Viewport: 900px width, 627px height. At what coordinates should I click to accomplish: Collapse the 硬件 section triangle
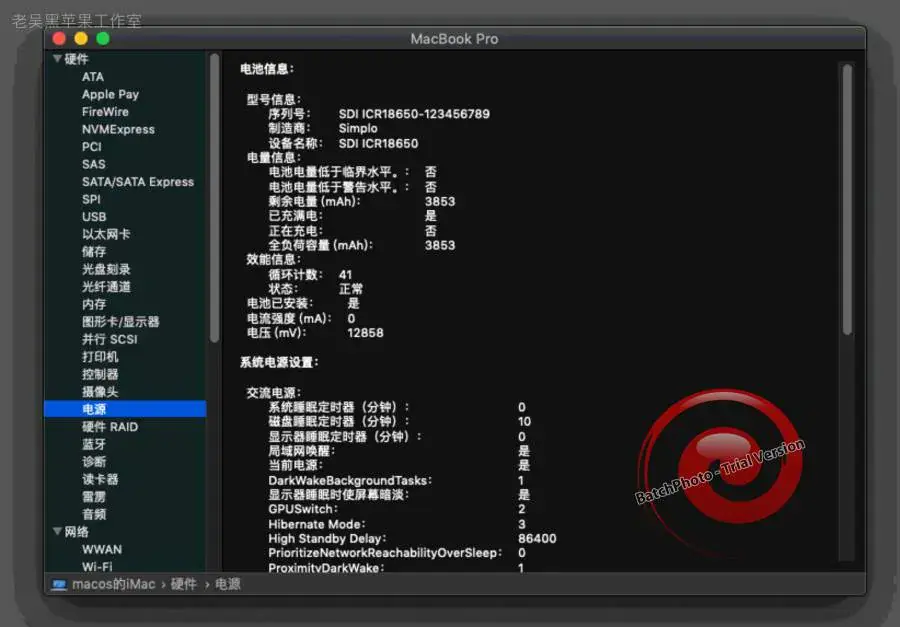pos(57,59)
